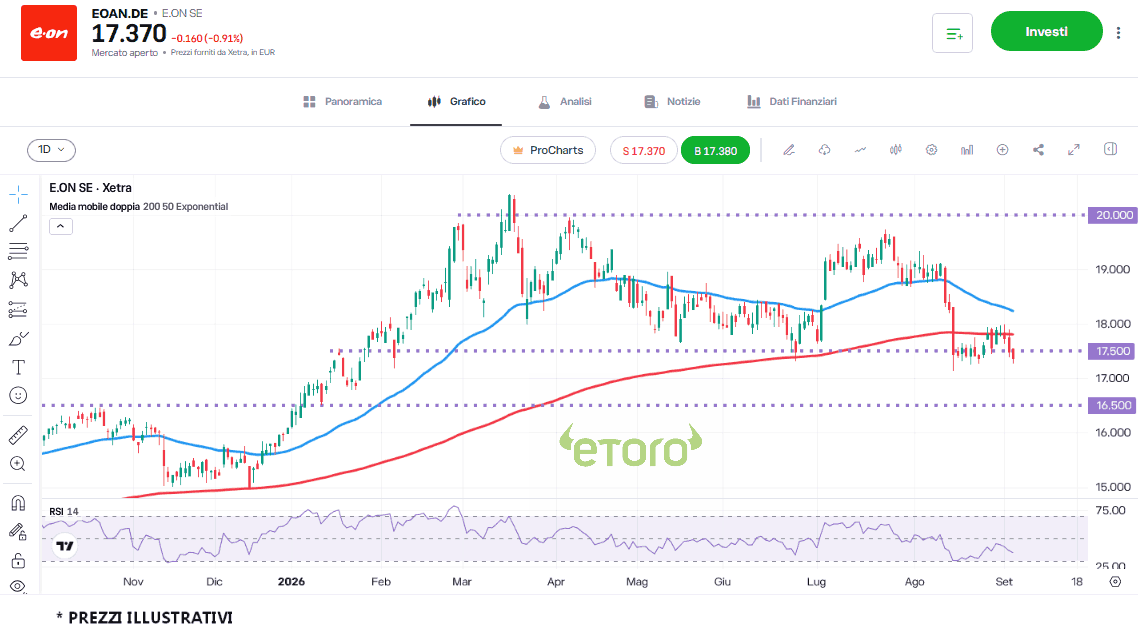Activate the zoom in tool
Screen dimensions: 1138x628
(x=18, y=464)
